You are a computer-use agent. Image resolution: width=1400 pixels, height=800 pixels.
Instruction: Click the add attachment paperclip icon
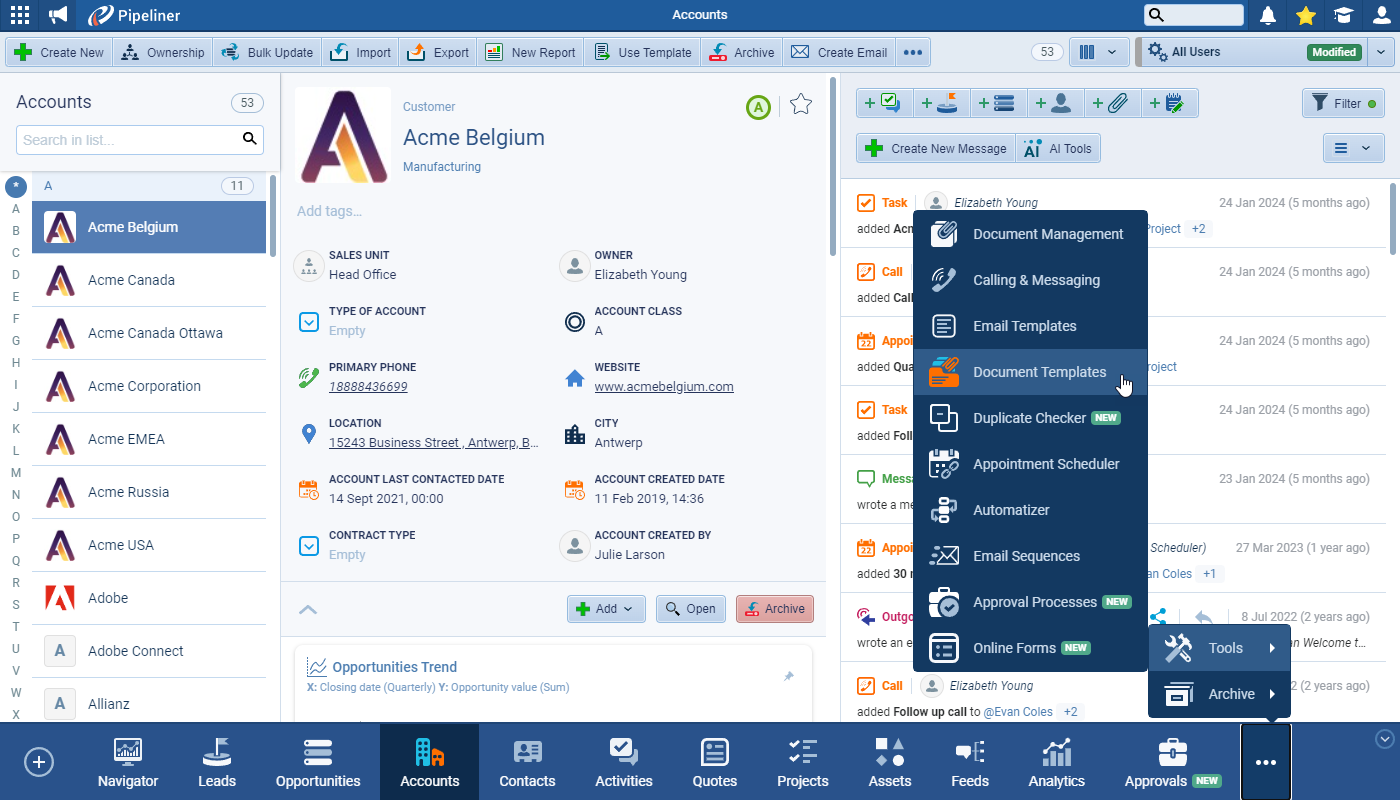[x=1111, y=103]
